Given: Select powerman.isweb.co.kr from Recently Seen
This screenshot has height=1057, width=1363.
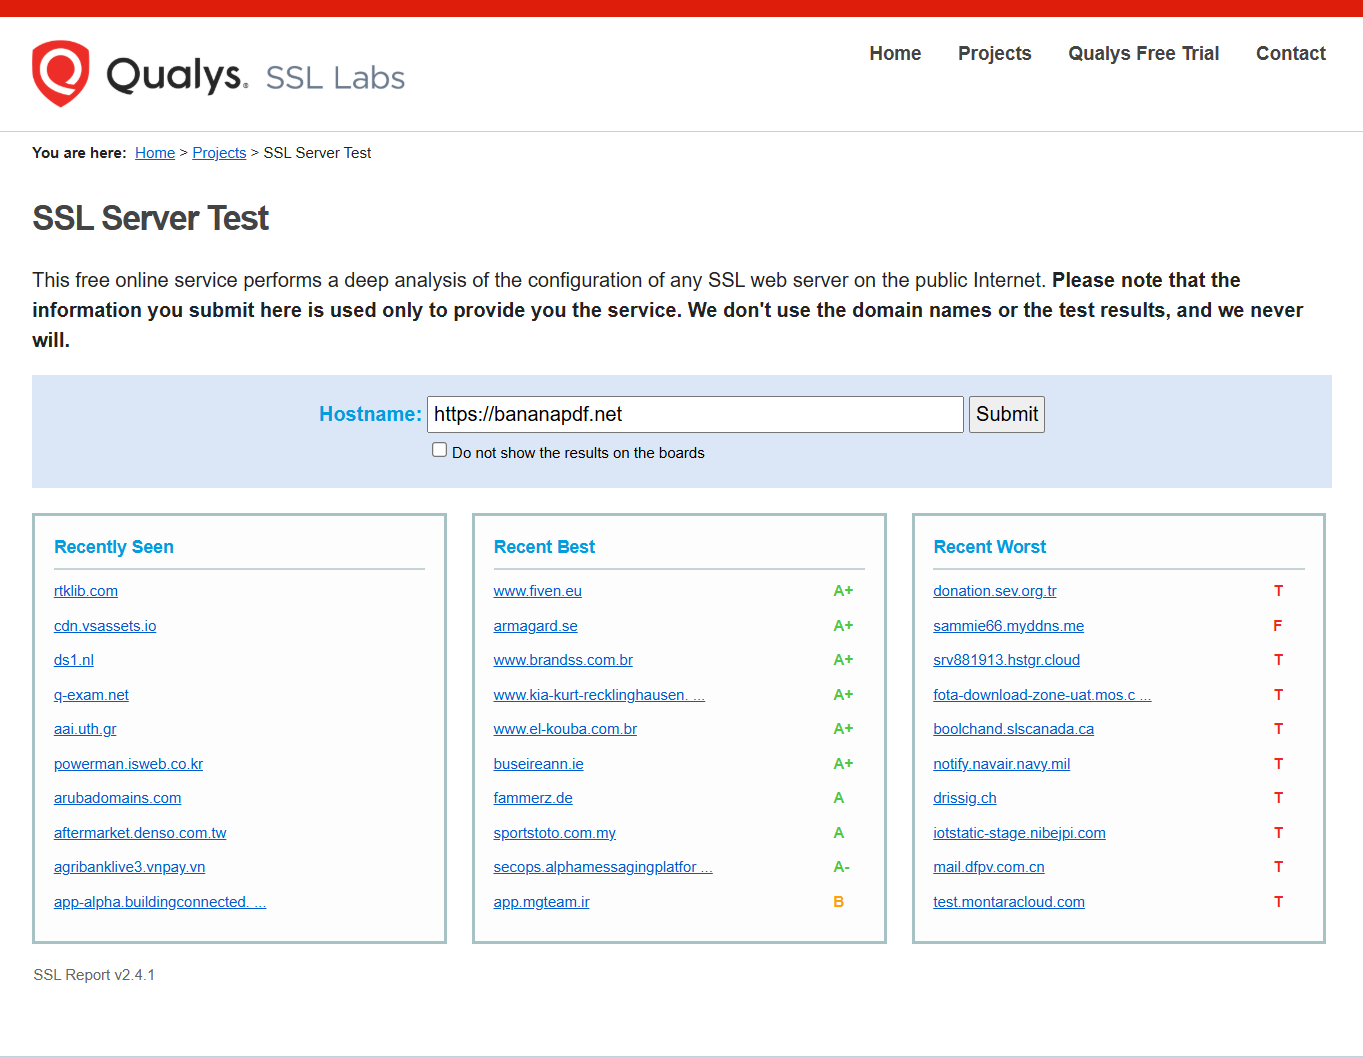Looking at the screenshot, I should (x=128, y=764).
